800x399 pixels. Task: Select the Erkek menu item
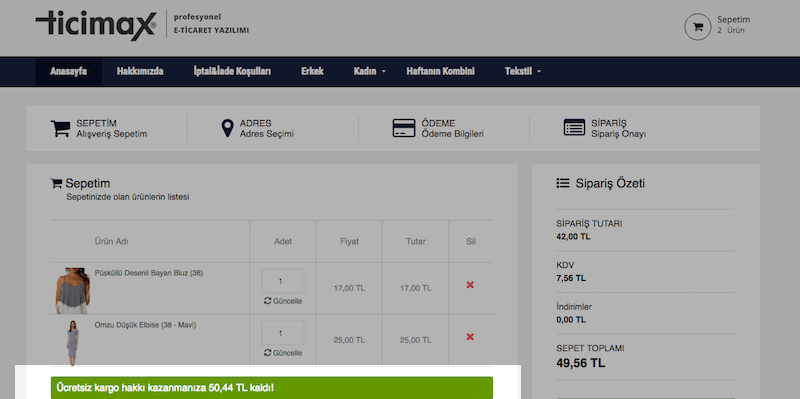coord(312,71)
